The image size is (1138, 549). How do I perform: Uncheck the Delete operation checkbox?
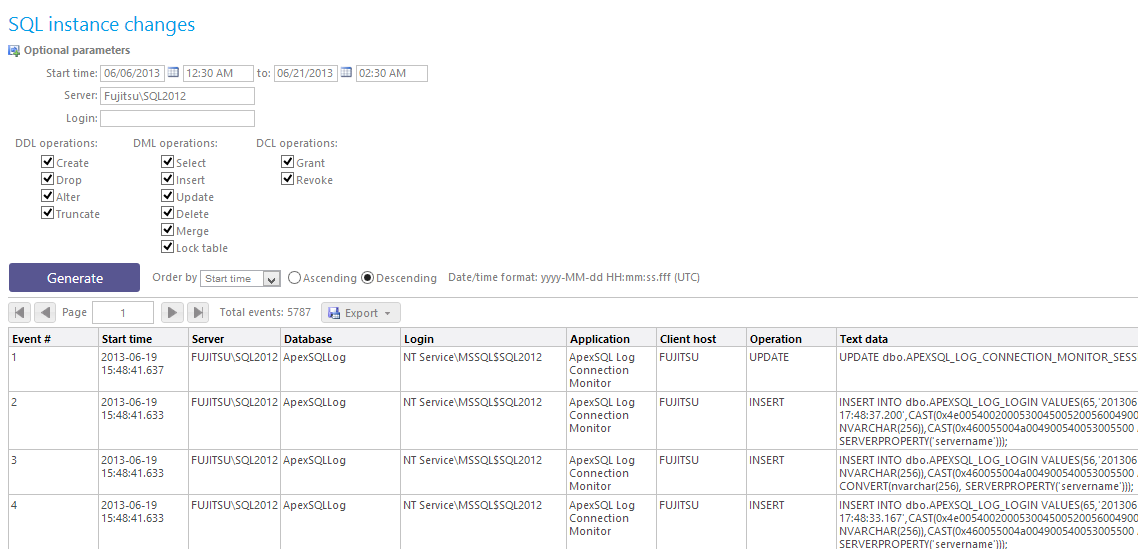pos(168,213)
